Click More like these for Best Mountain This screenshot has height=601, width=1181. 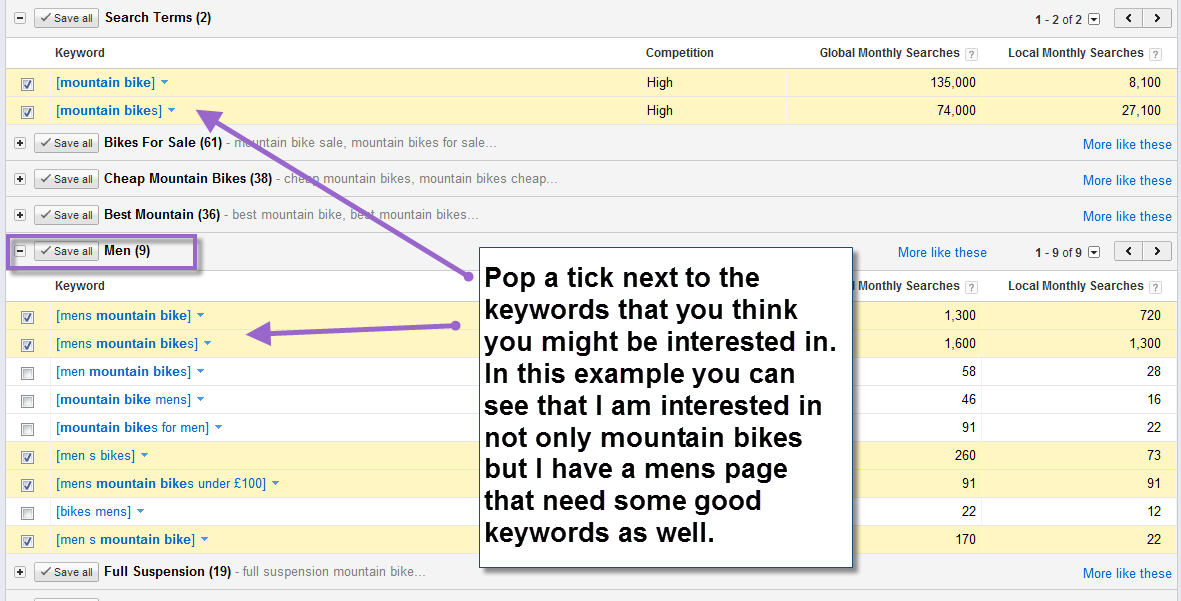coord(1126,216)
